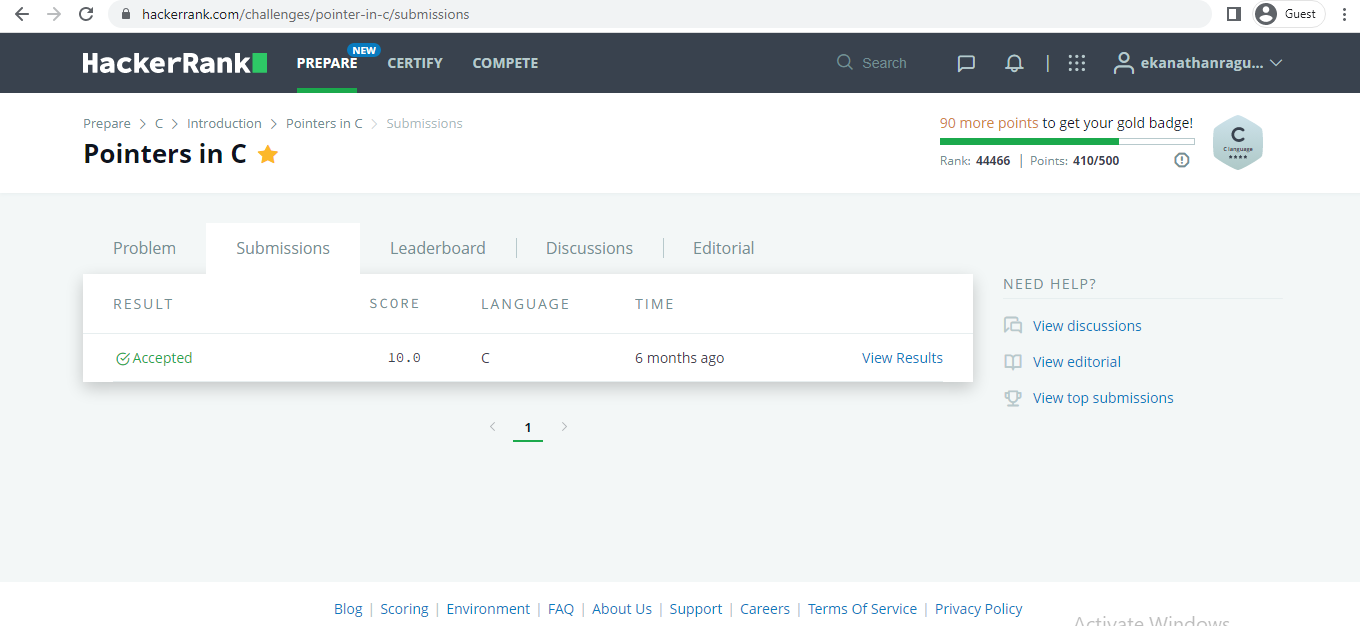This screenshot has width=1360, height=626.
Task: Click the View editorial link
Action: click(1077, 362)
